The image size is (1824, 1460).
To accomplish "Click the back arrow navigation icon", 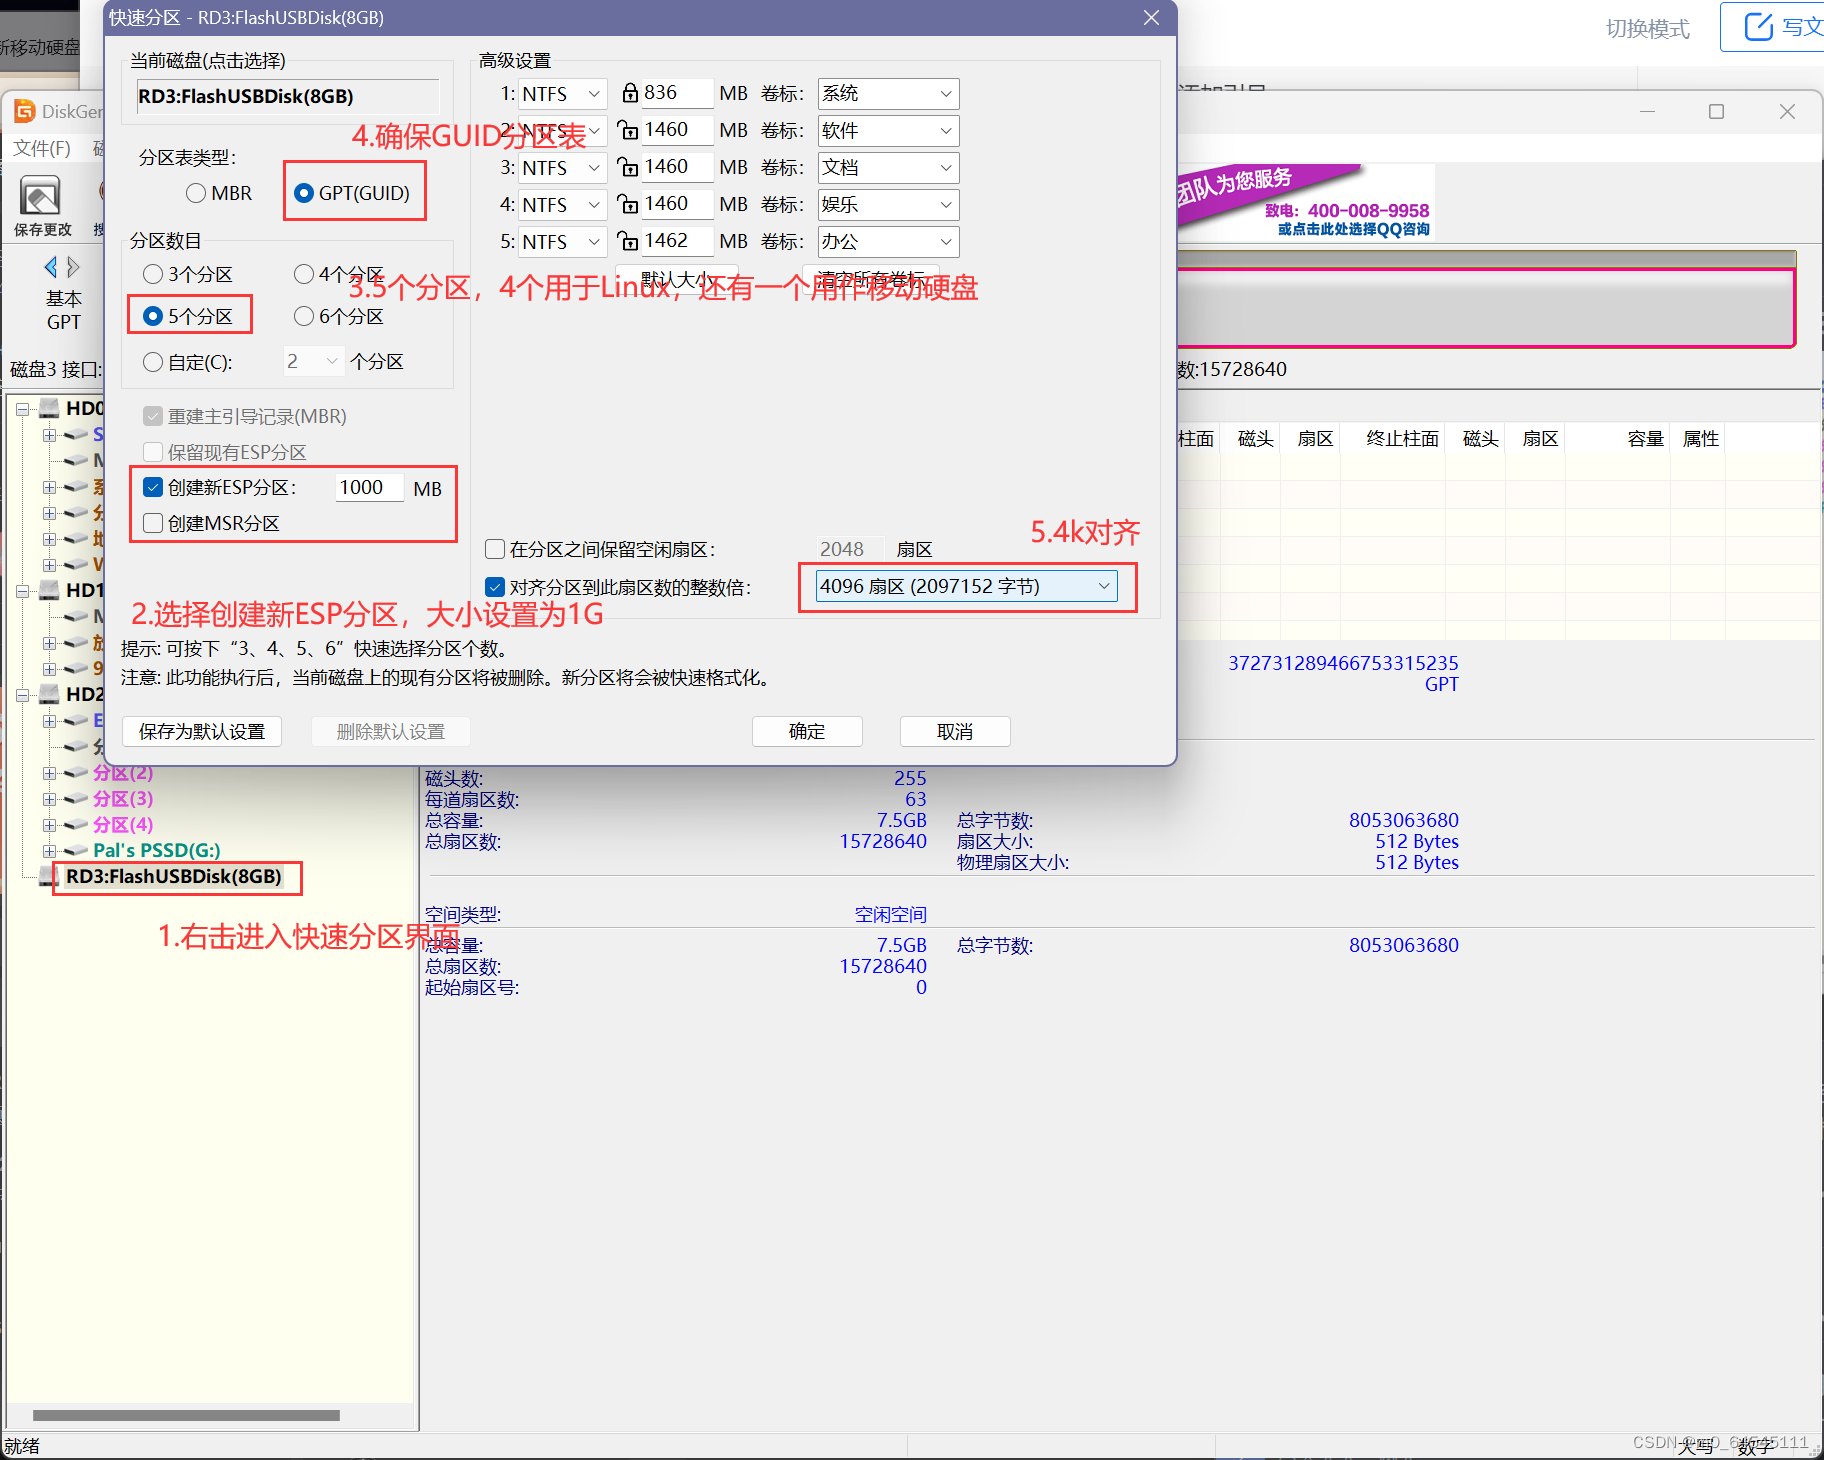I will [51, 267].
